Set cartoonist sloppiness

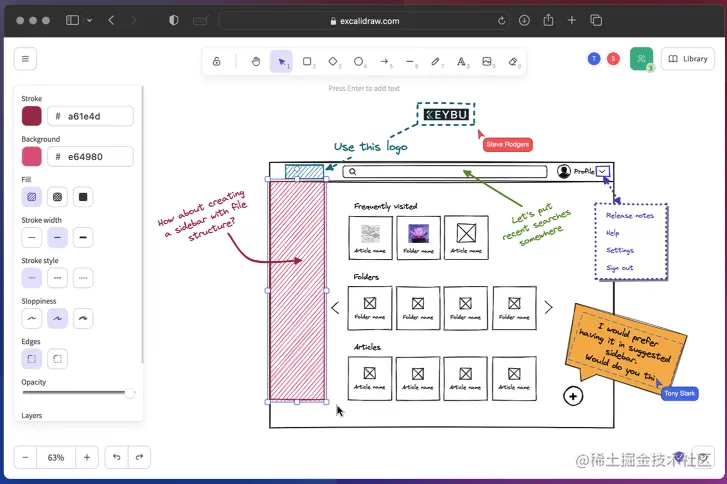[83, 318]
